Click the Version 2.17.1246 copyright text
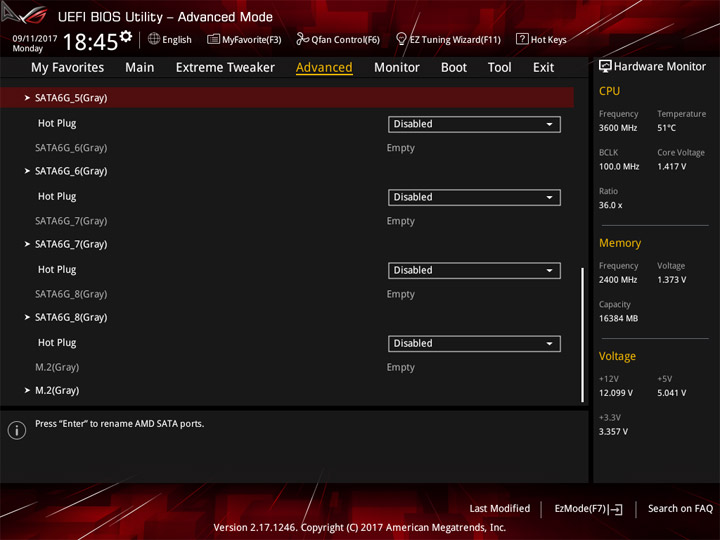Image resolution: width=720 pixels, height=540 pixels. point(360,528)
